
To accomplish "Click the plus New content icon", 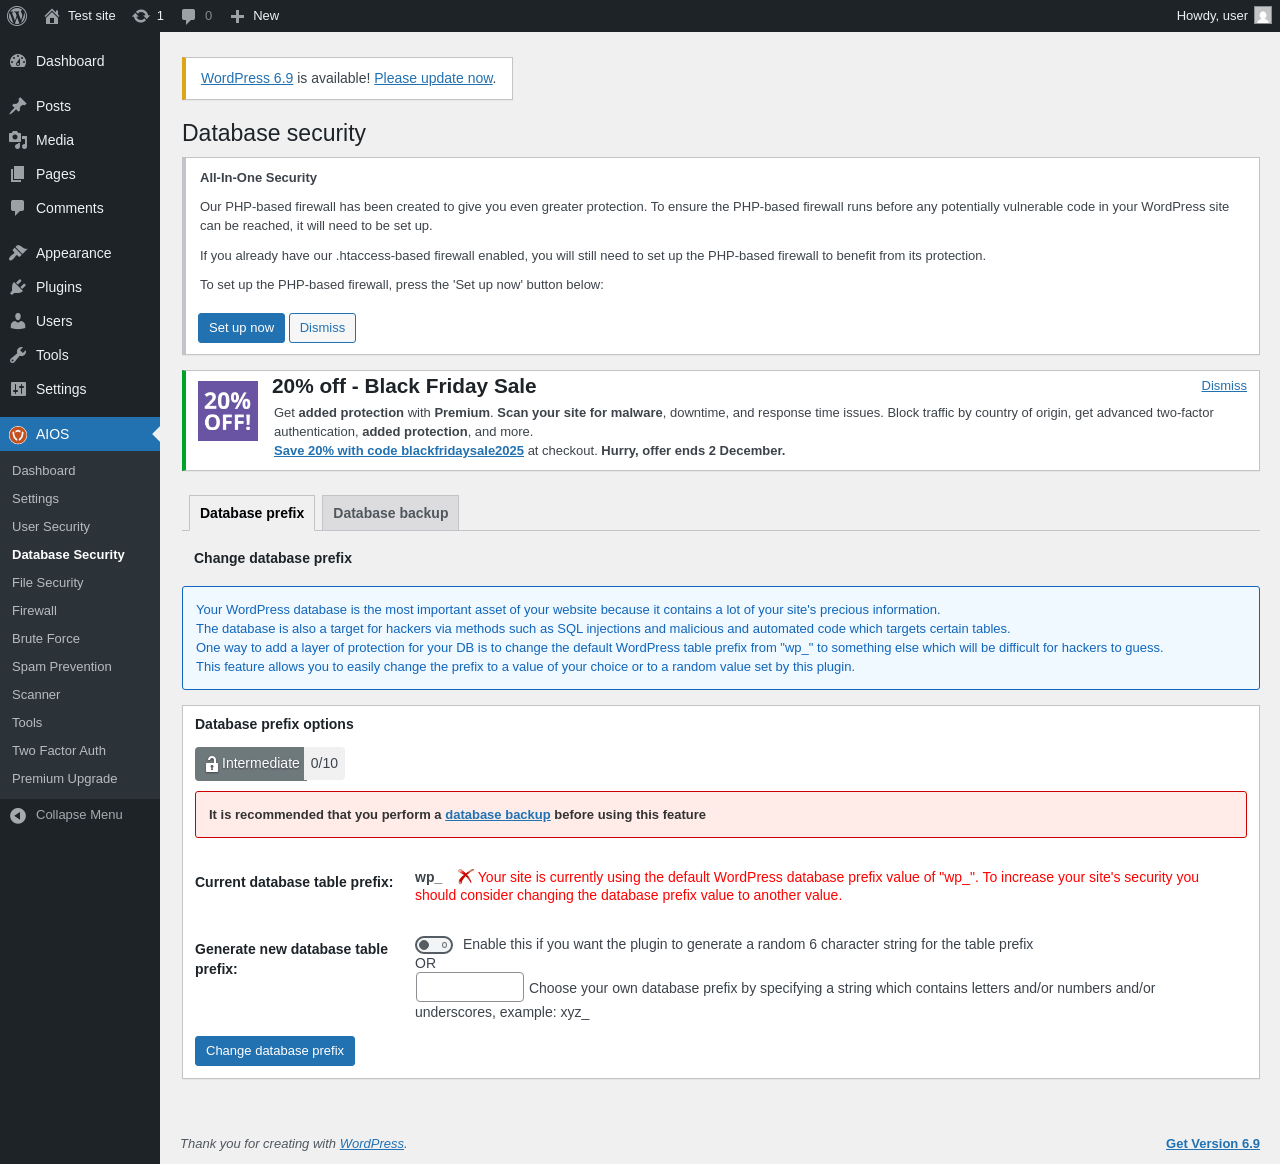I will 237,16.
